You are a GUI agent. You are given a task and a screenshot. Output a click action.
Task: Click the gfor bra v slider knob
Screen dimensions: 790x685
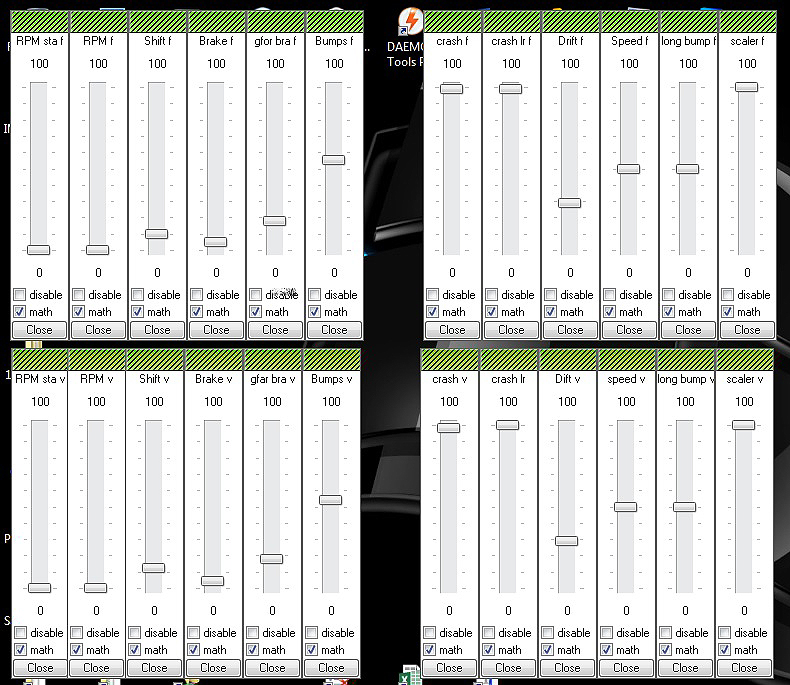(272, 559)
